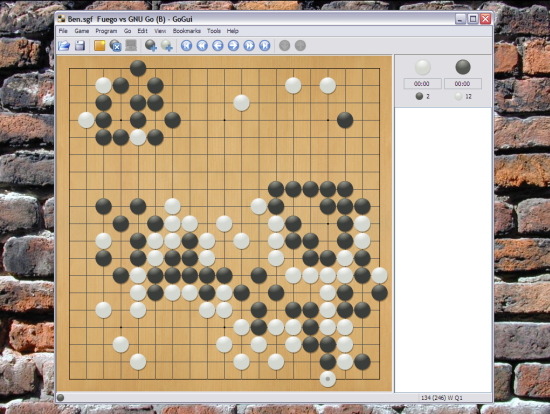Screen dimensions: 550x414
Task: Click the center star point of the board
Action: pos(224,223)
